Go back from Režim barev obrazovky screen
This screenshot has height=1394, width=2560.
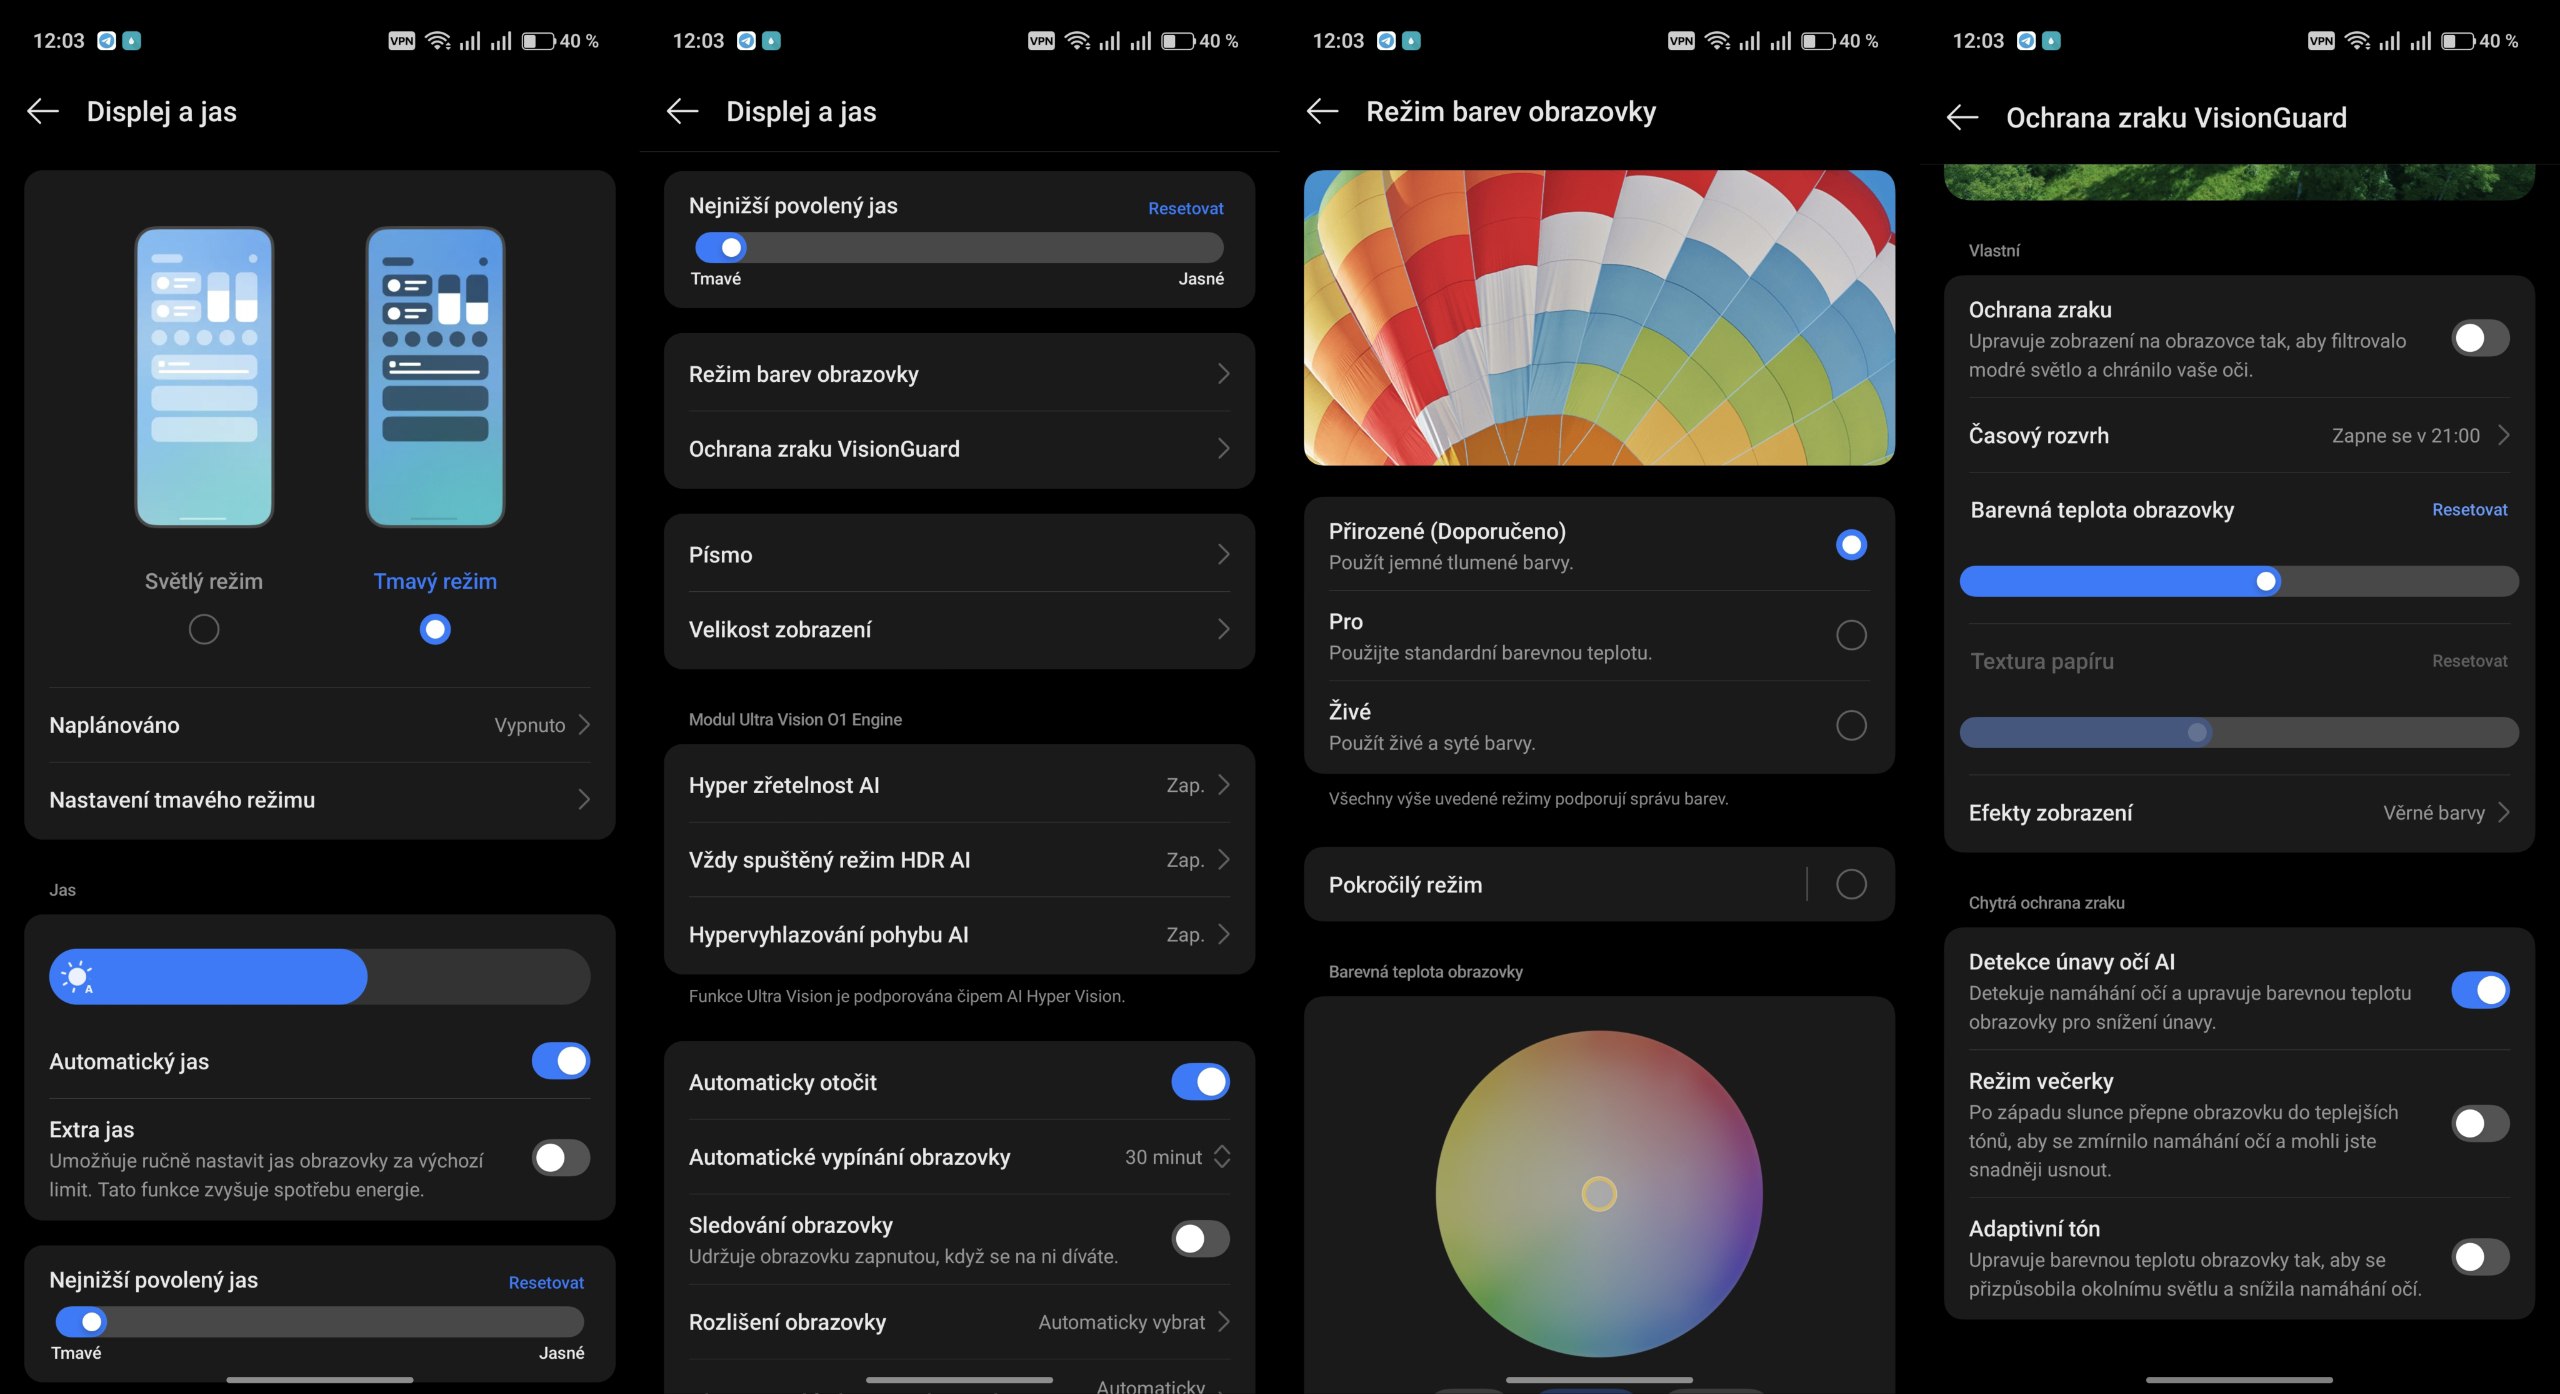[1322, 111]
